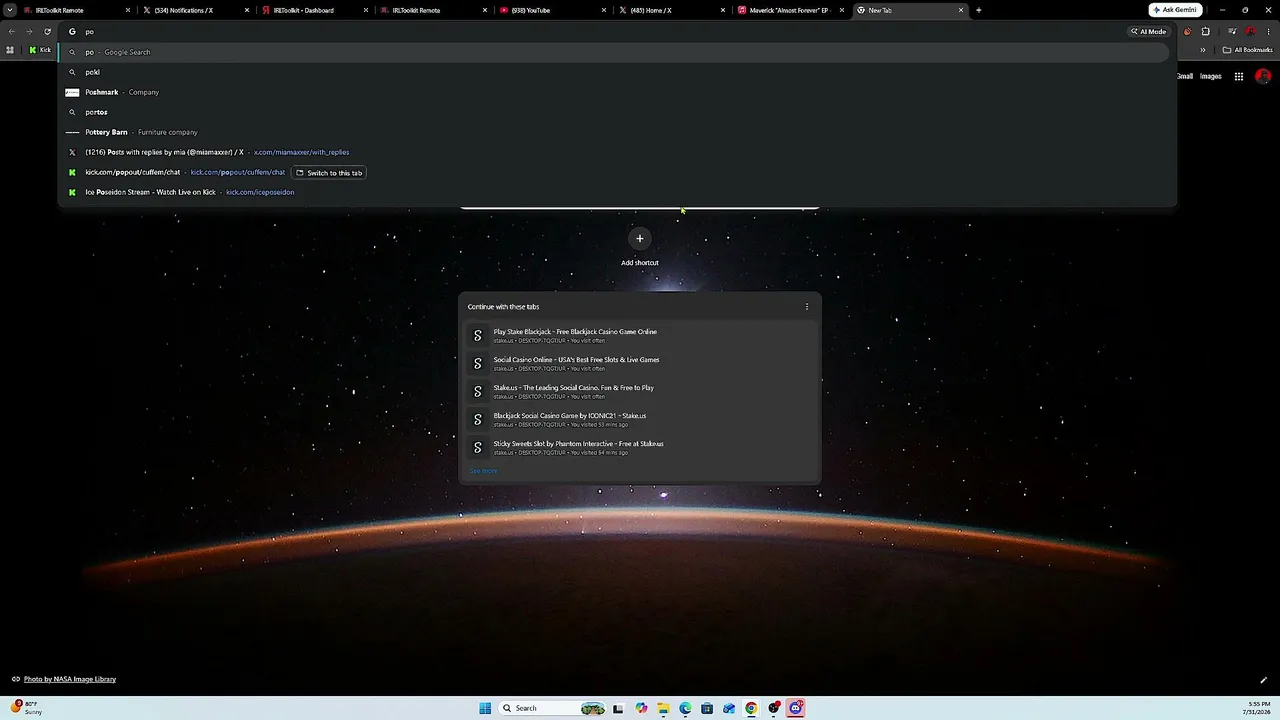The height and width of the screenshot is (720, 1280).
Task: Click the Add shortcut plus button
Action: pos(640,238)
